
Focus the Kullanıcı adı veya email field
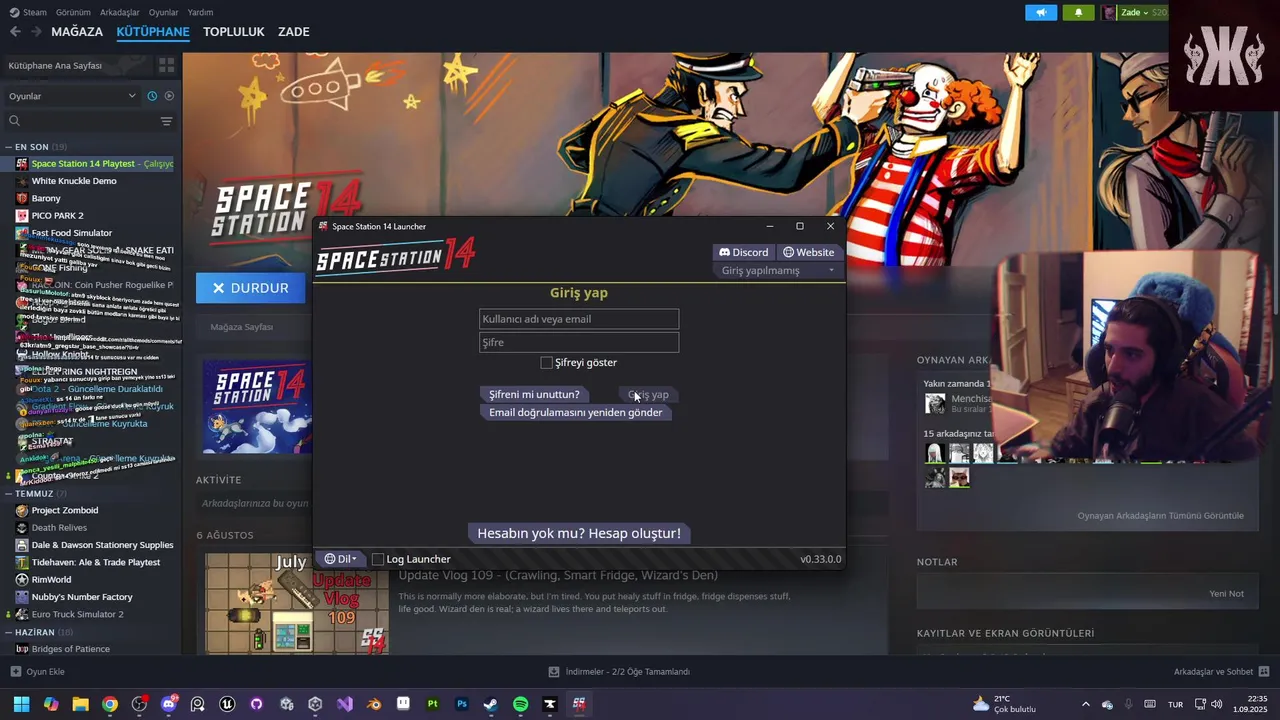coord(579,319)
